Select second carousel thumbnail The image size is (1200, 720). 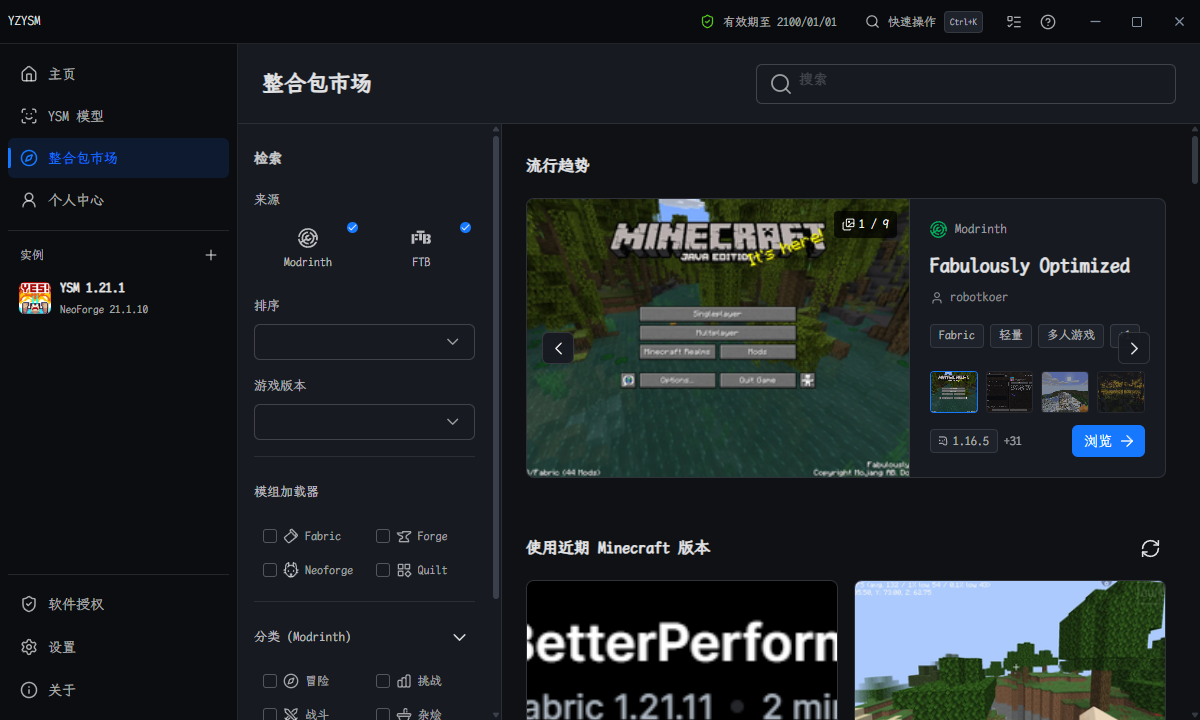click(x=1009, y=392)
